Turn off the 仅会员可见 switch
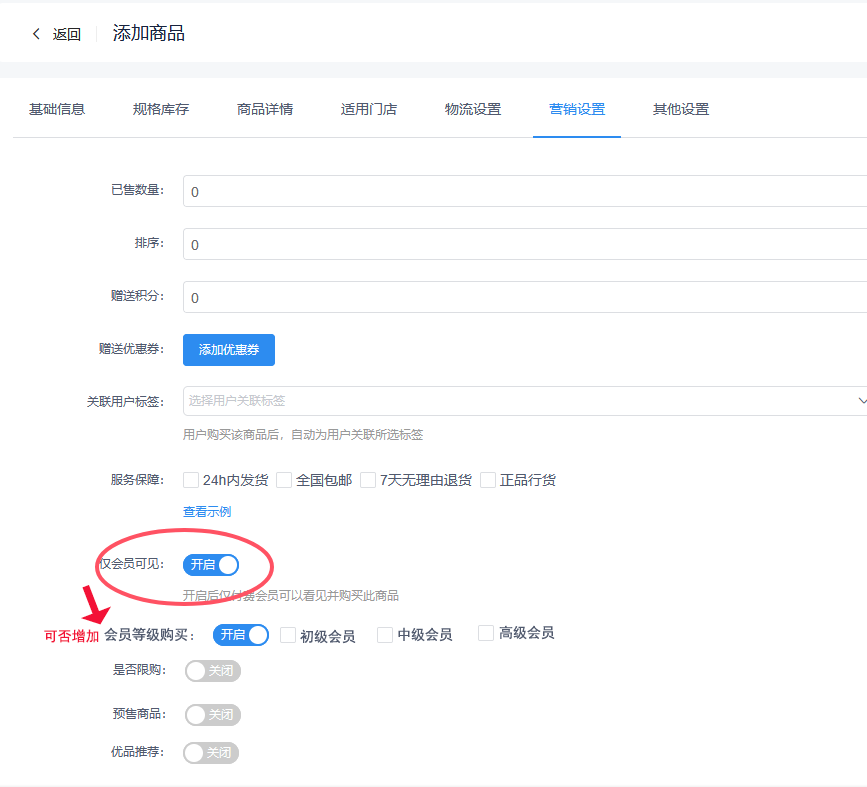The width and height of the screenshot is (867, 787). tap(211, 565)
